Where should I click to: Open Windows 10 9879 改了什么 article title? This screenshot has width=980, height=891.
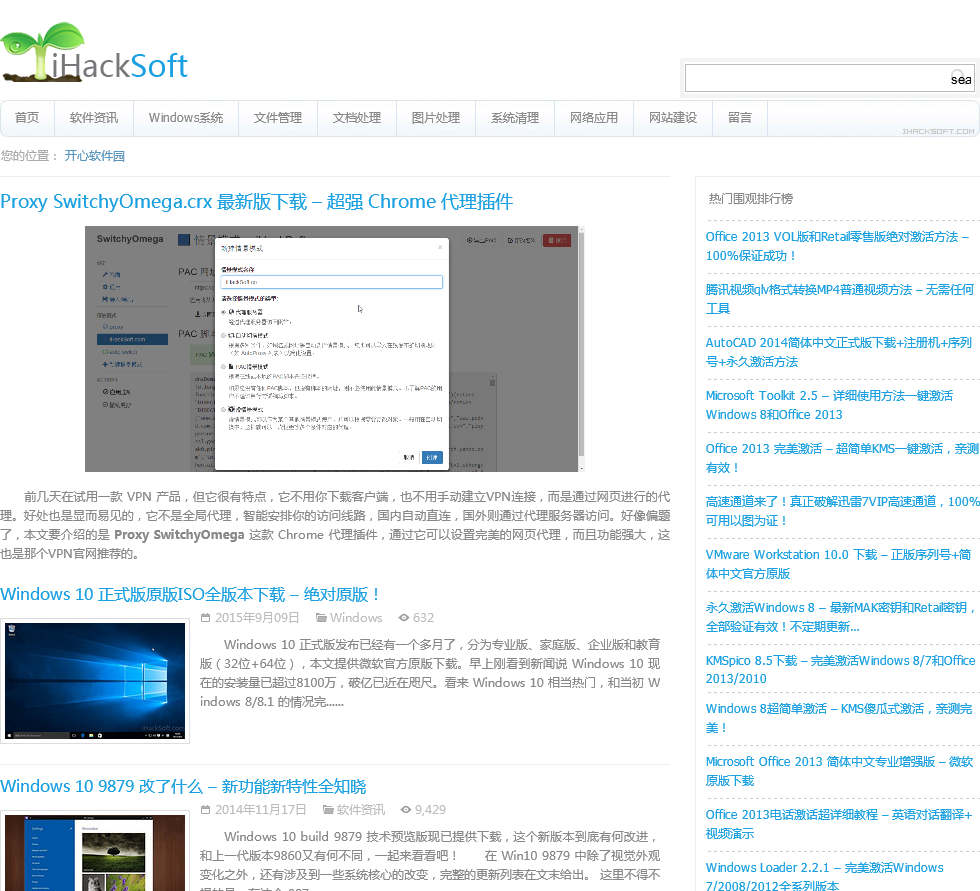(x=183, y=786)
